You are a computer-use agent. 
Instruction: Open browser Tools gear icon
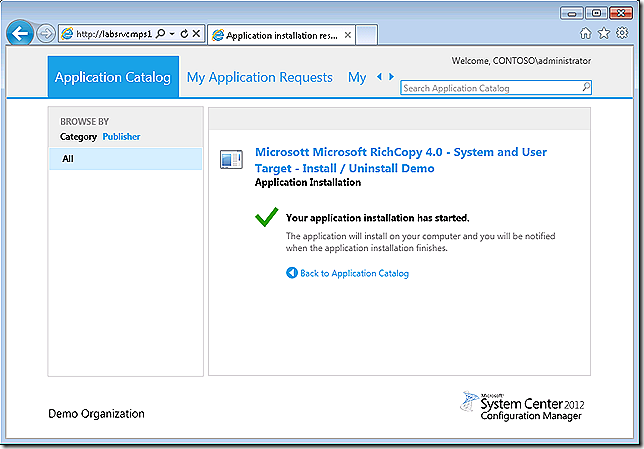622,33
